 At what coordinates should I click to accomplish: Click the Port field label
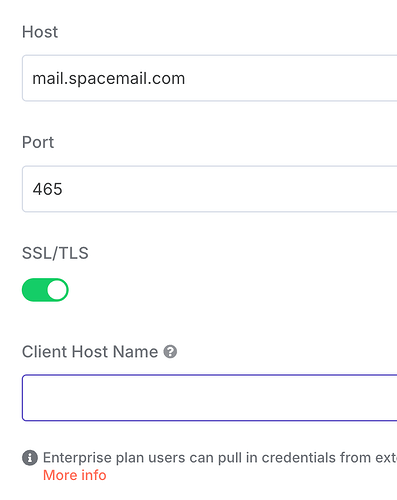click(38, 142)
